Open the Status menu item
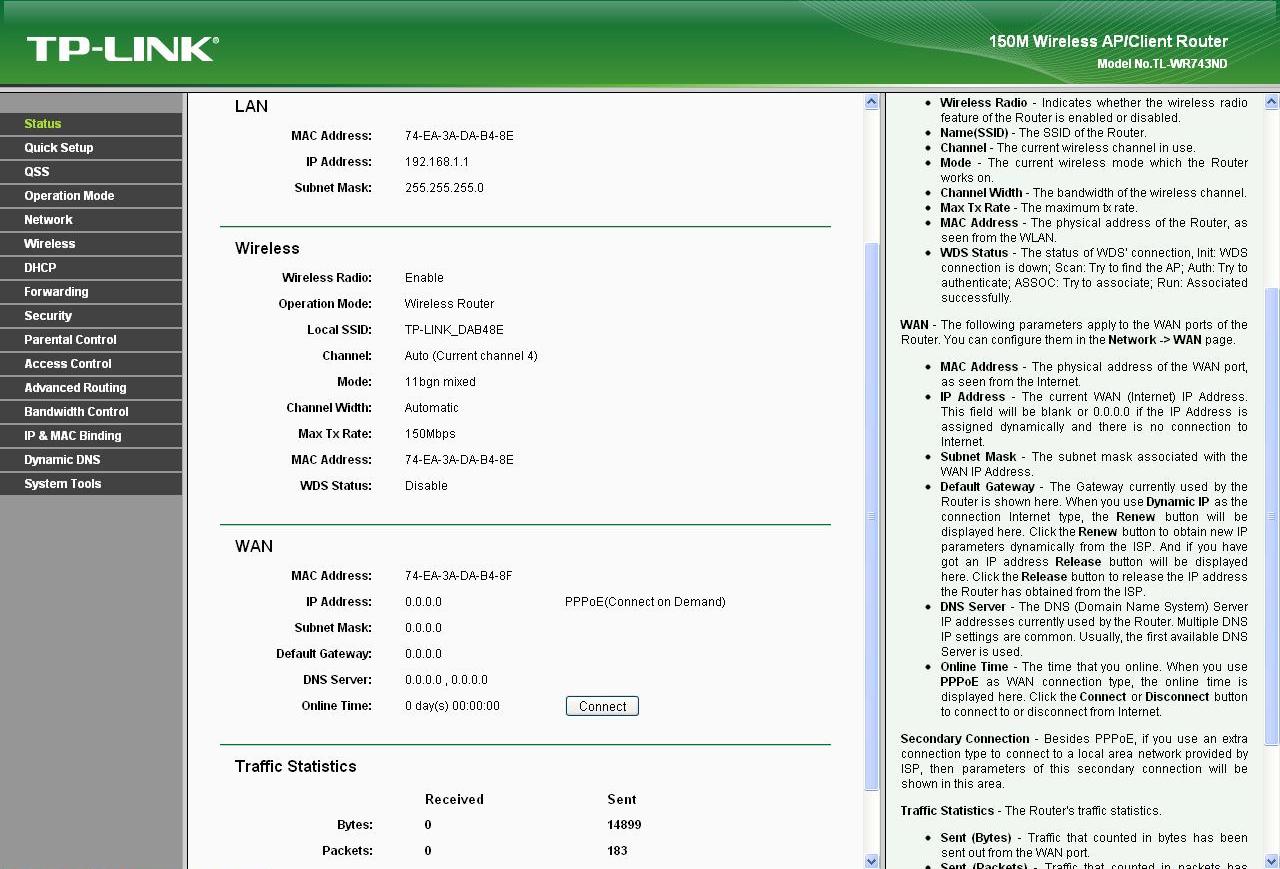 91,124
